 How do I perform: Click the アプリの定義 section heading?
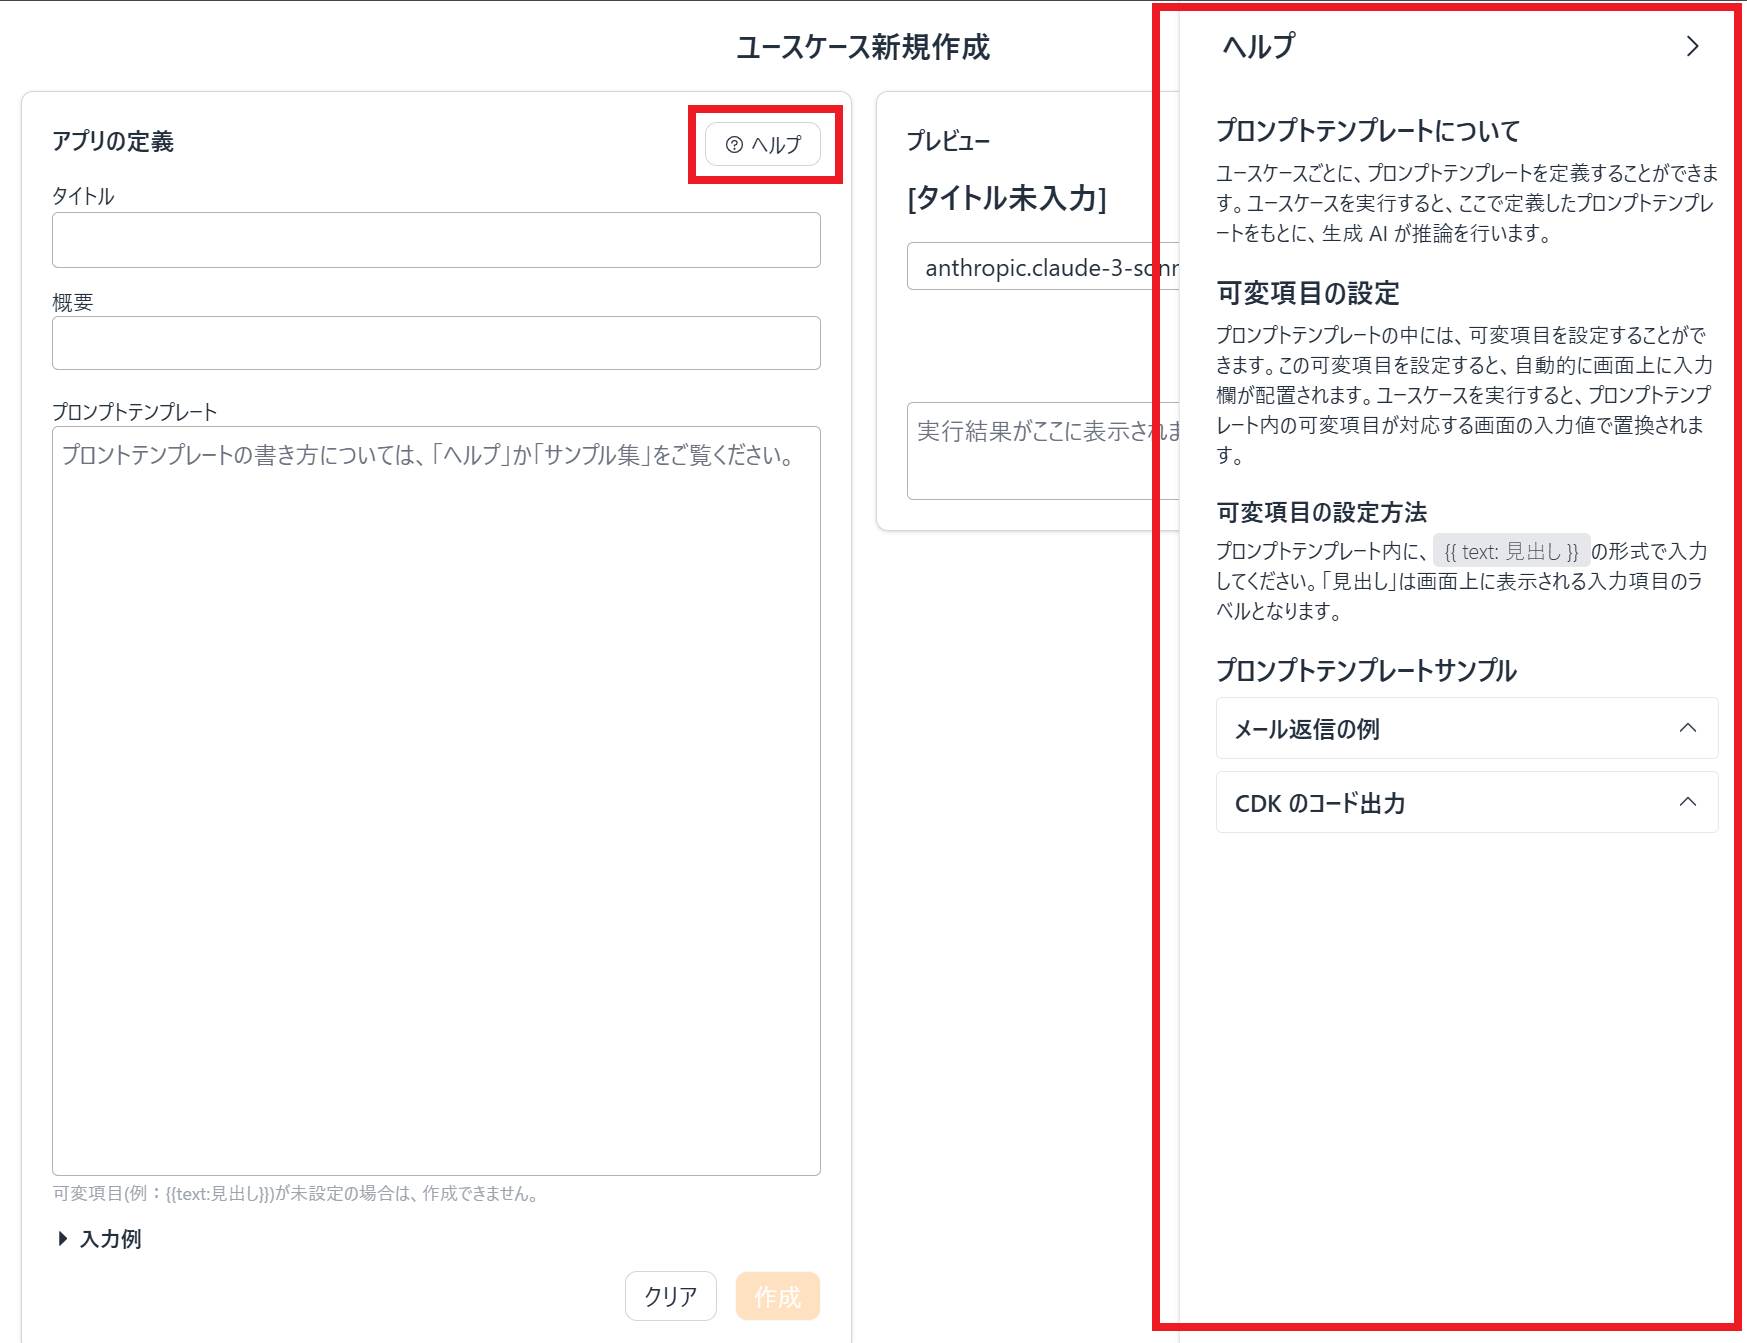pyautogui.click(x=113, y=141)
